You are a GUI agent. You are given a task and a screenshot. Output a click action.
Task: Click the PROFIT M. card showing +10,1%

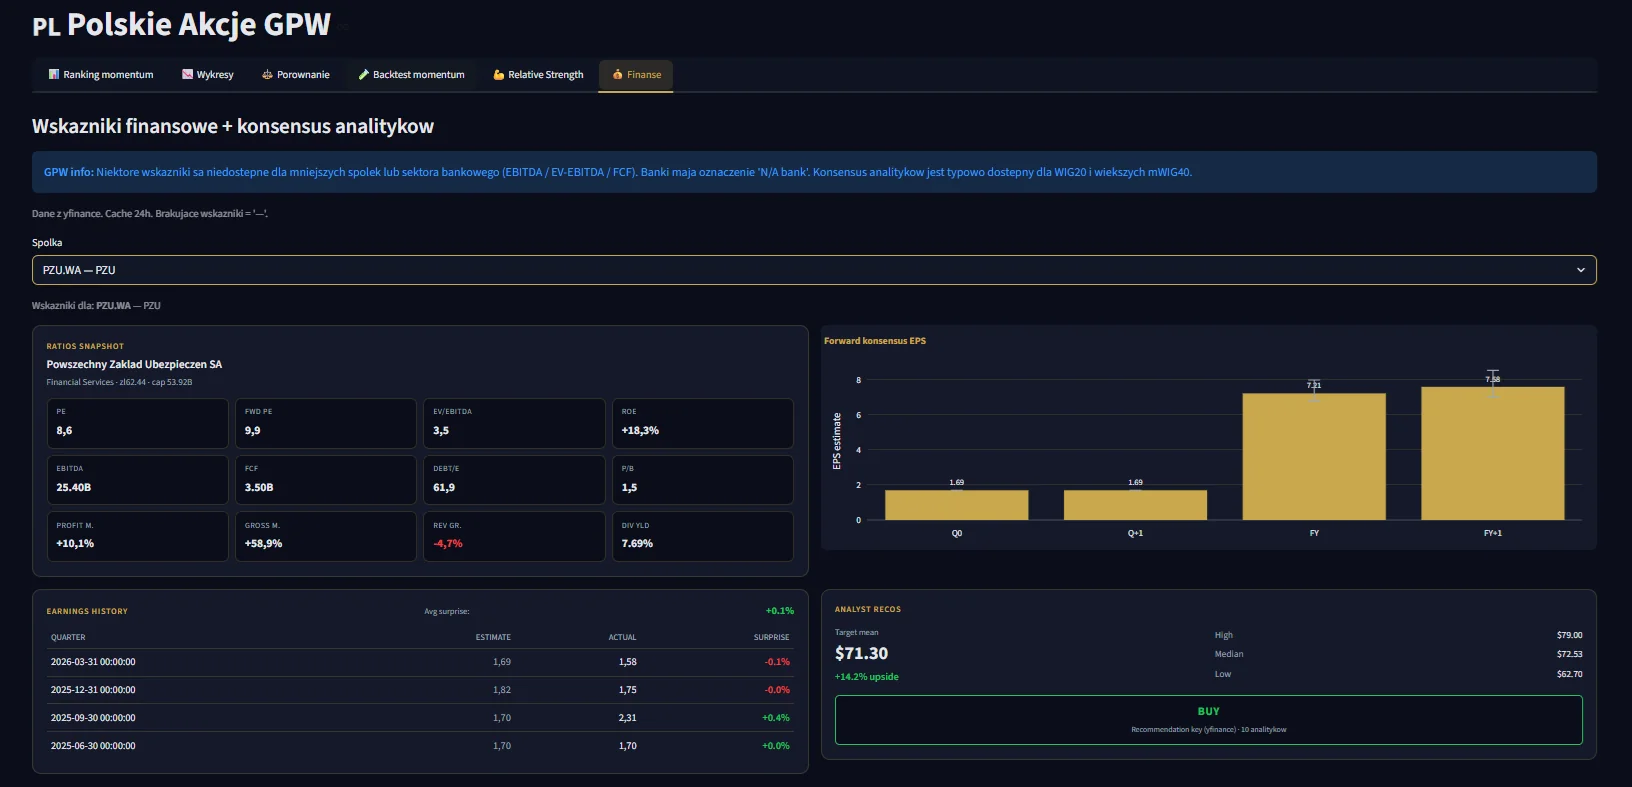click(138, 537)
